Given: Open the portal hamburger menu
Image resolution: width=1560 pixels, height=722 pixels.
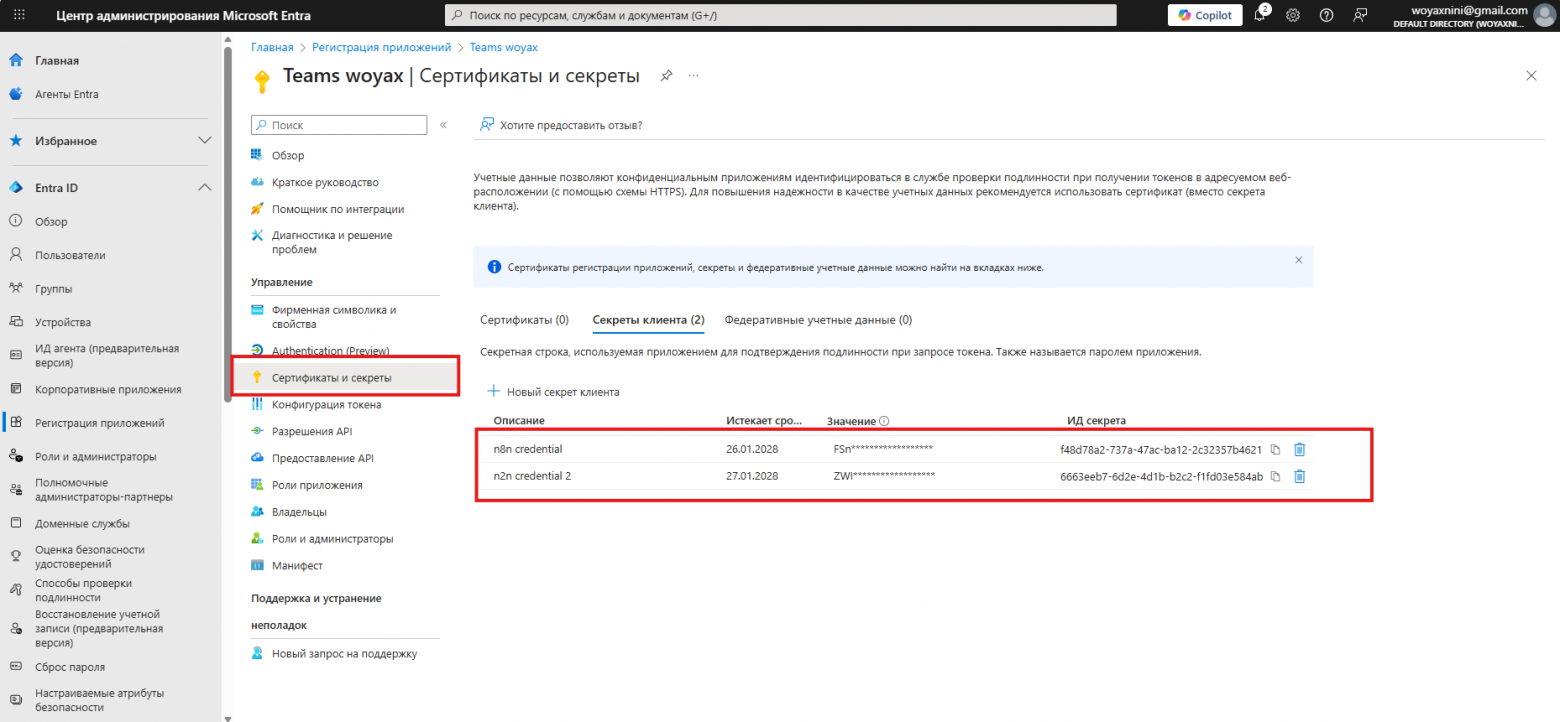Looking at the screenshot, I should point(20,15).
